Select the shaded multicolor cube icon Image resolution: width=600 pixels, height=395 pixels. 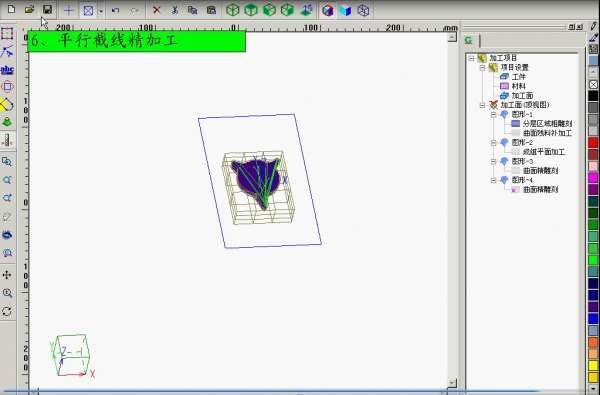328,10
